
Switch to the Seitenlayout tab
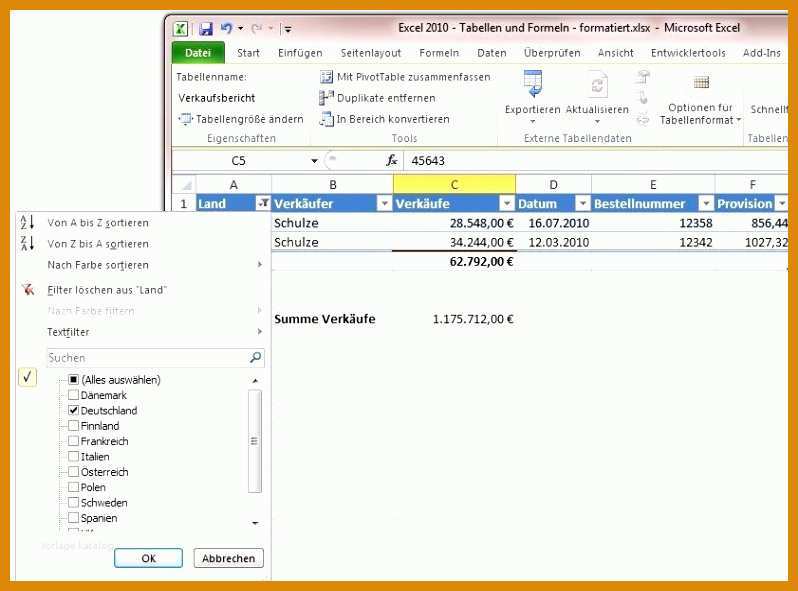pos(370,53)
